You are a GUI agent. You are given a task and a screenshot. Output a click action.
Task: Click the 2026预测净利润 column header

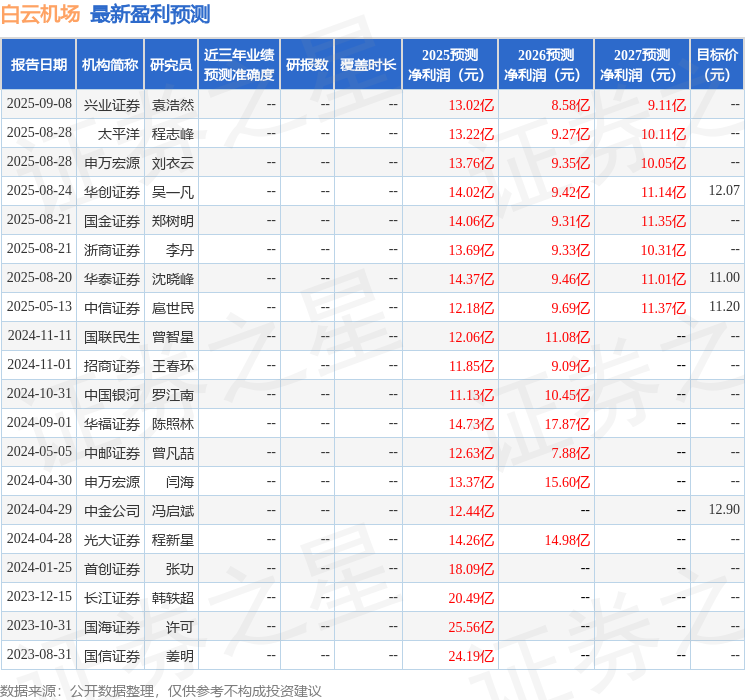(x=546, y=65)
